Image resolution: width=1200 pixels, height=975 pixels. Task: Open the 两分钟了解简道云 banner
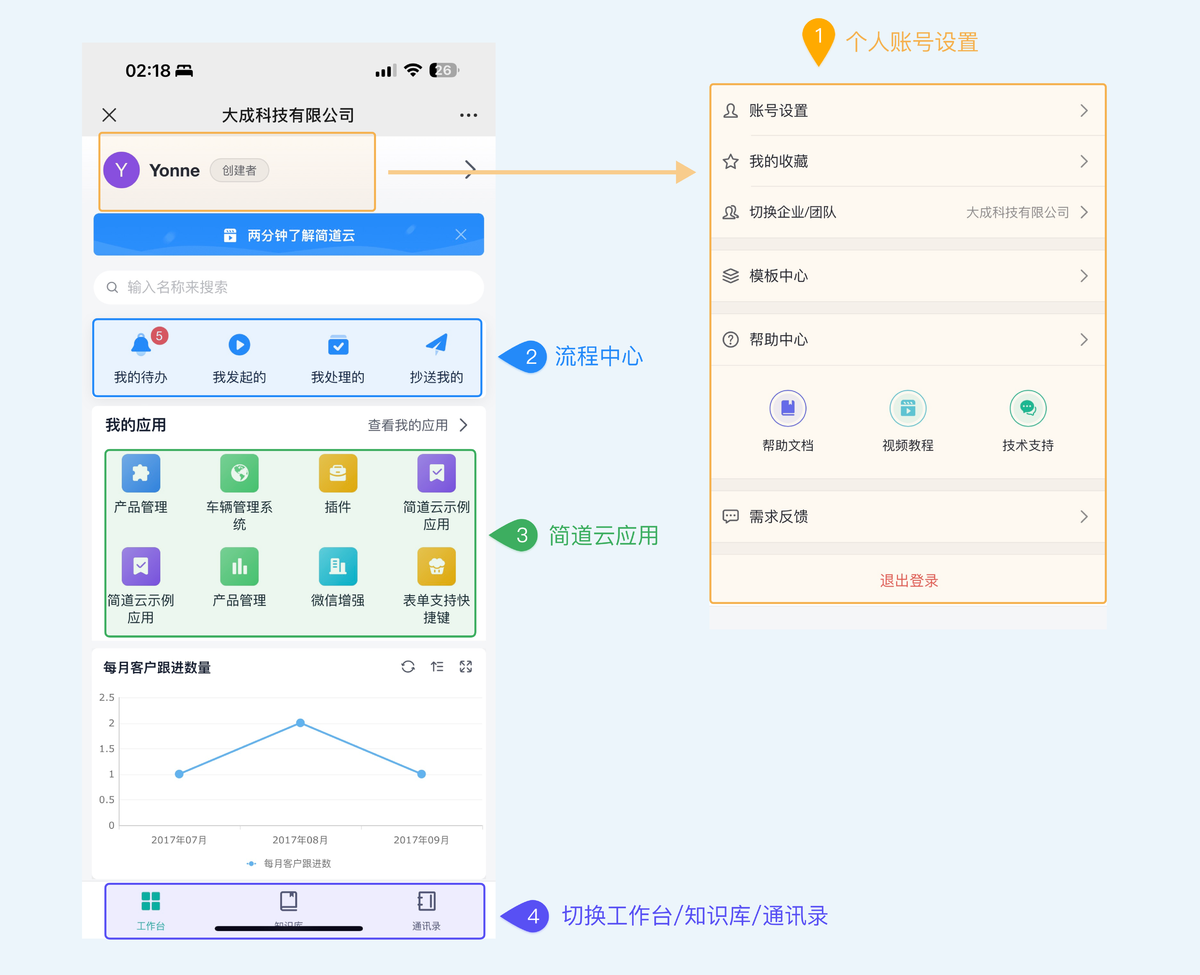pyautogui.click(x=288, y=234)
